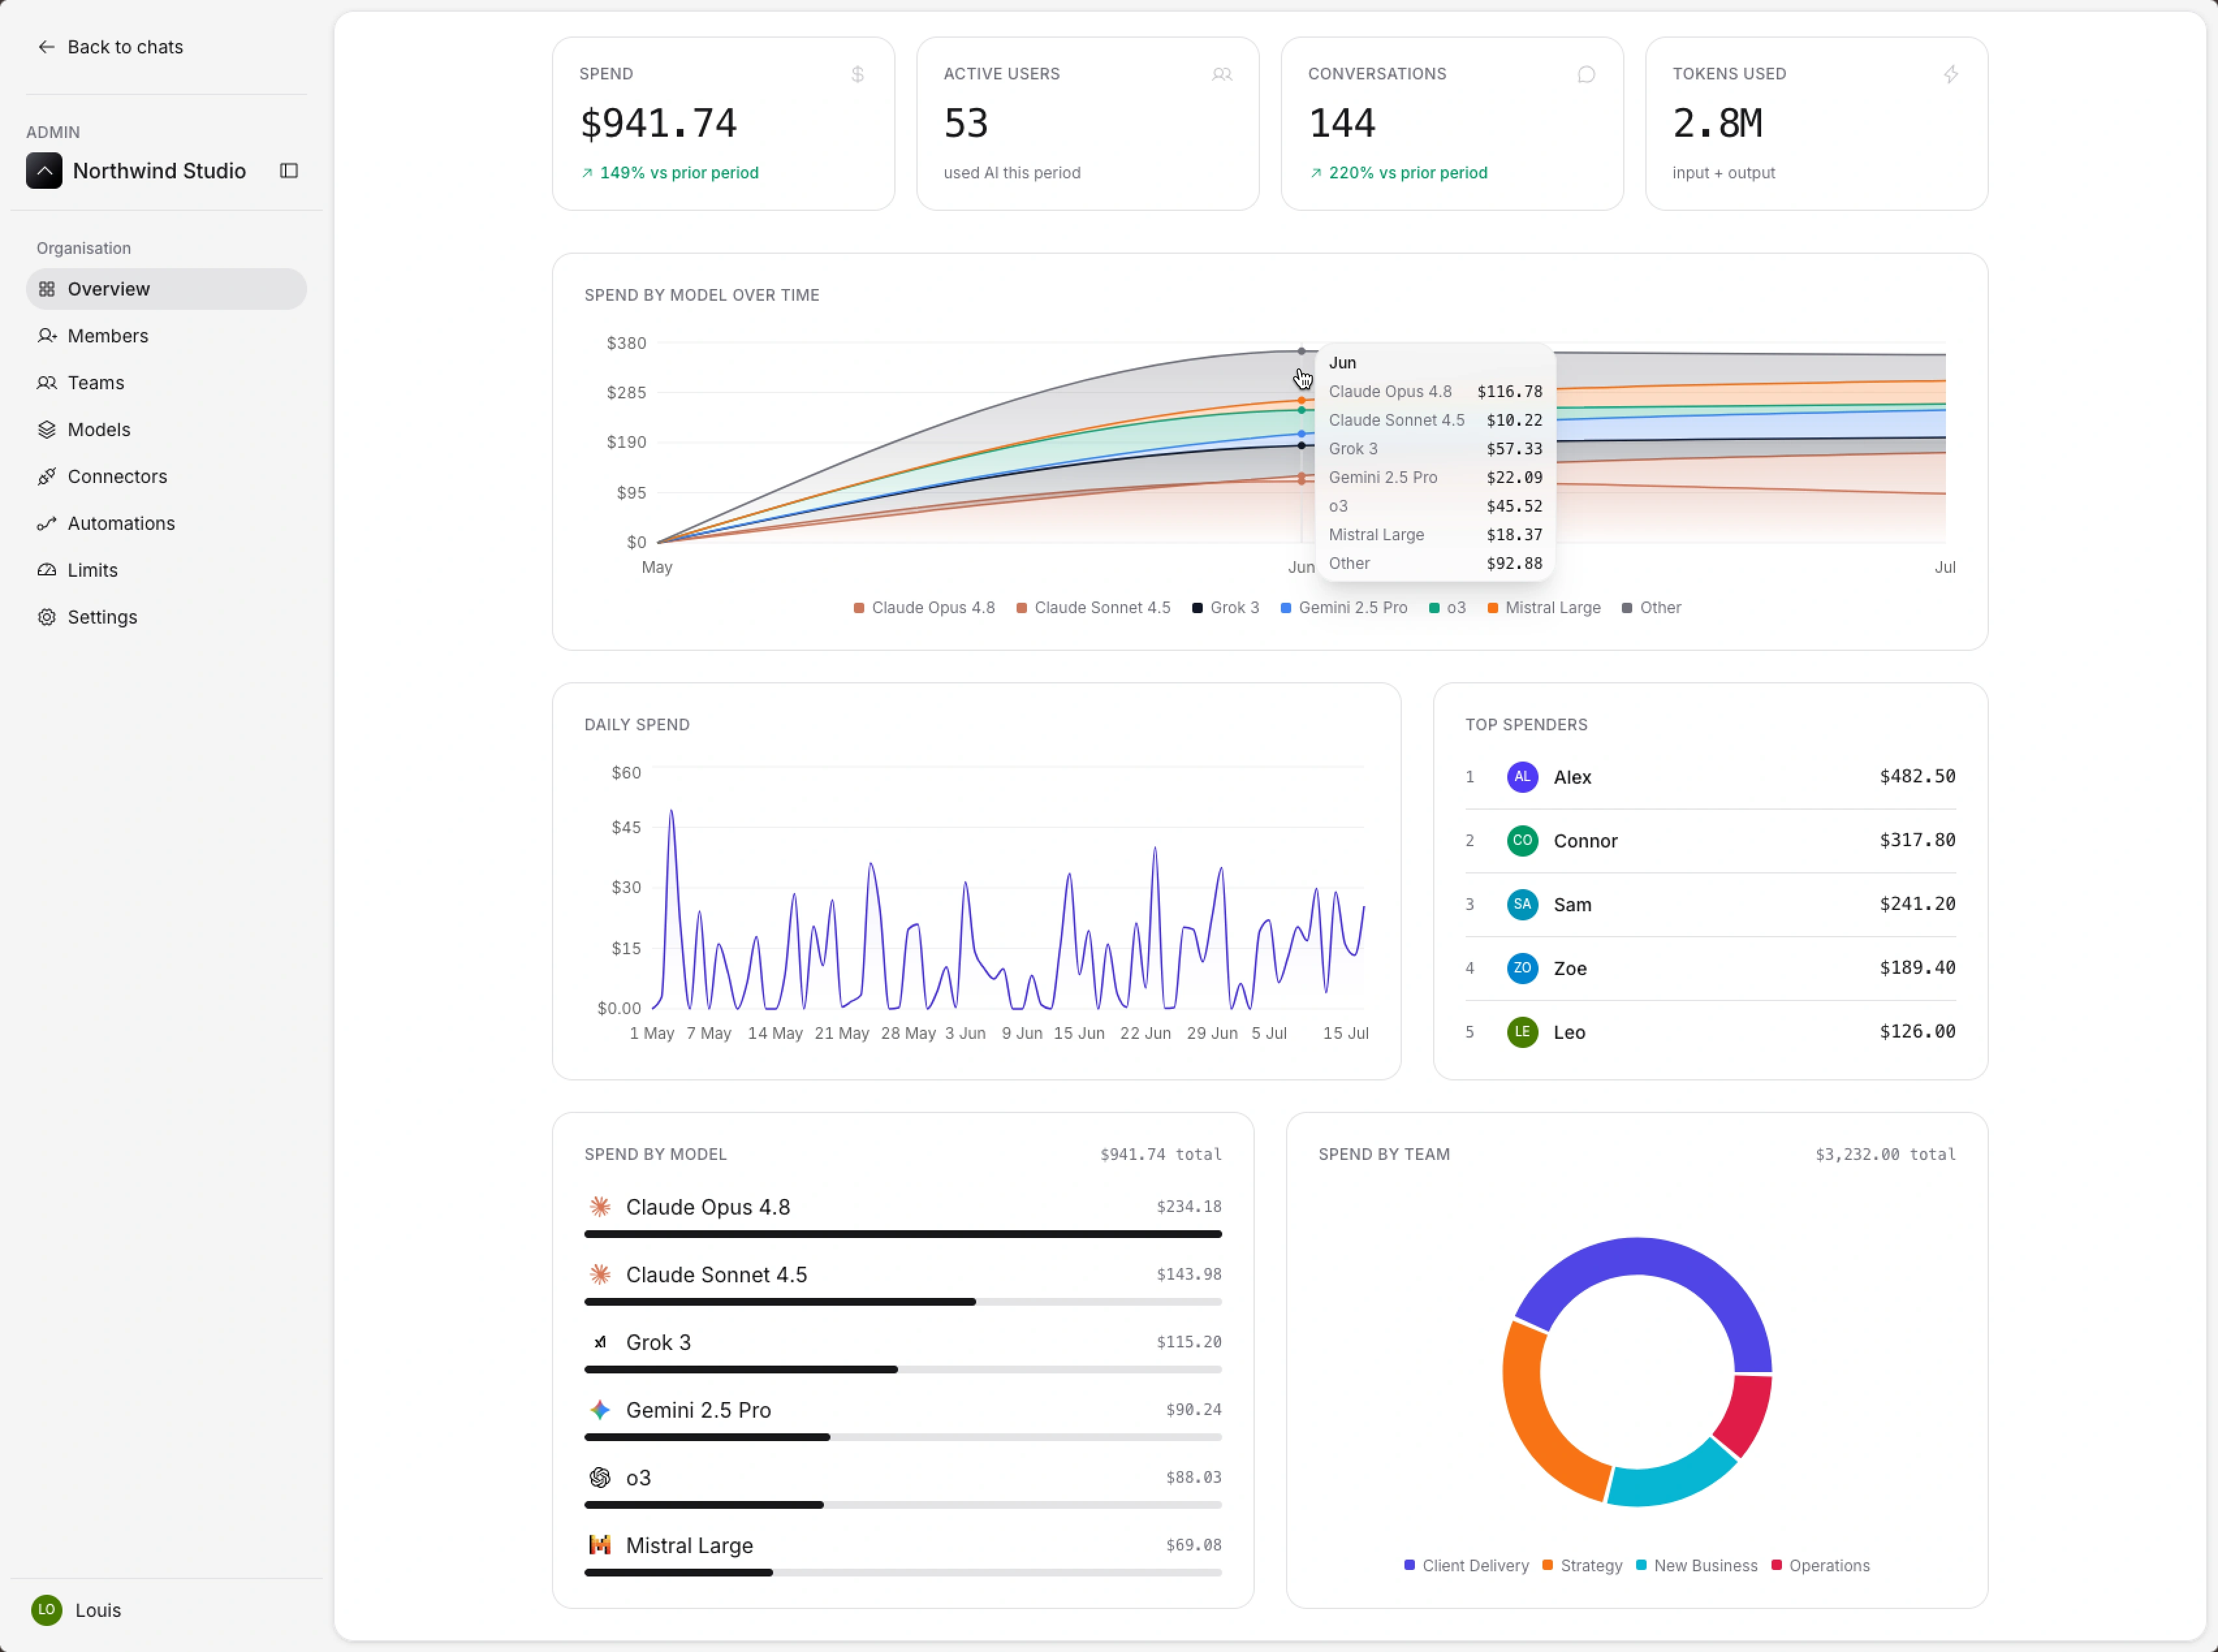2218x1652 pixels.
Task: Toggle o3 legend entry in the time chart
Action: [x=1447, y=608]
